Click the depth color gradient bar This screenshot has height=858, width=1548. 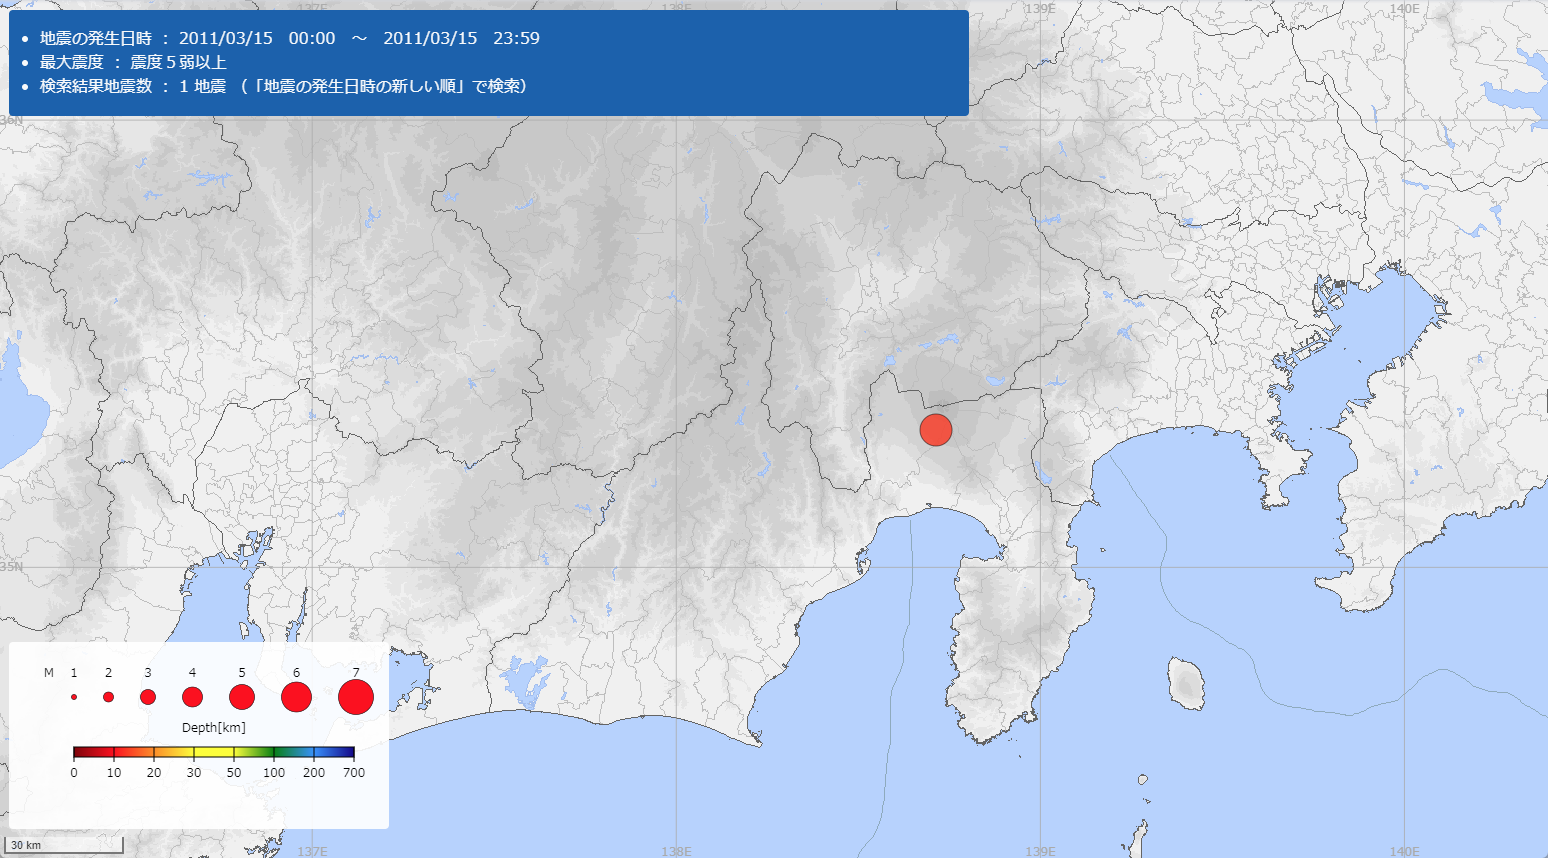(214, 752)
